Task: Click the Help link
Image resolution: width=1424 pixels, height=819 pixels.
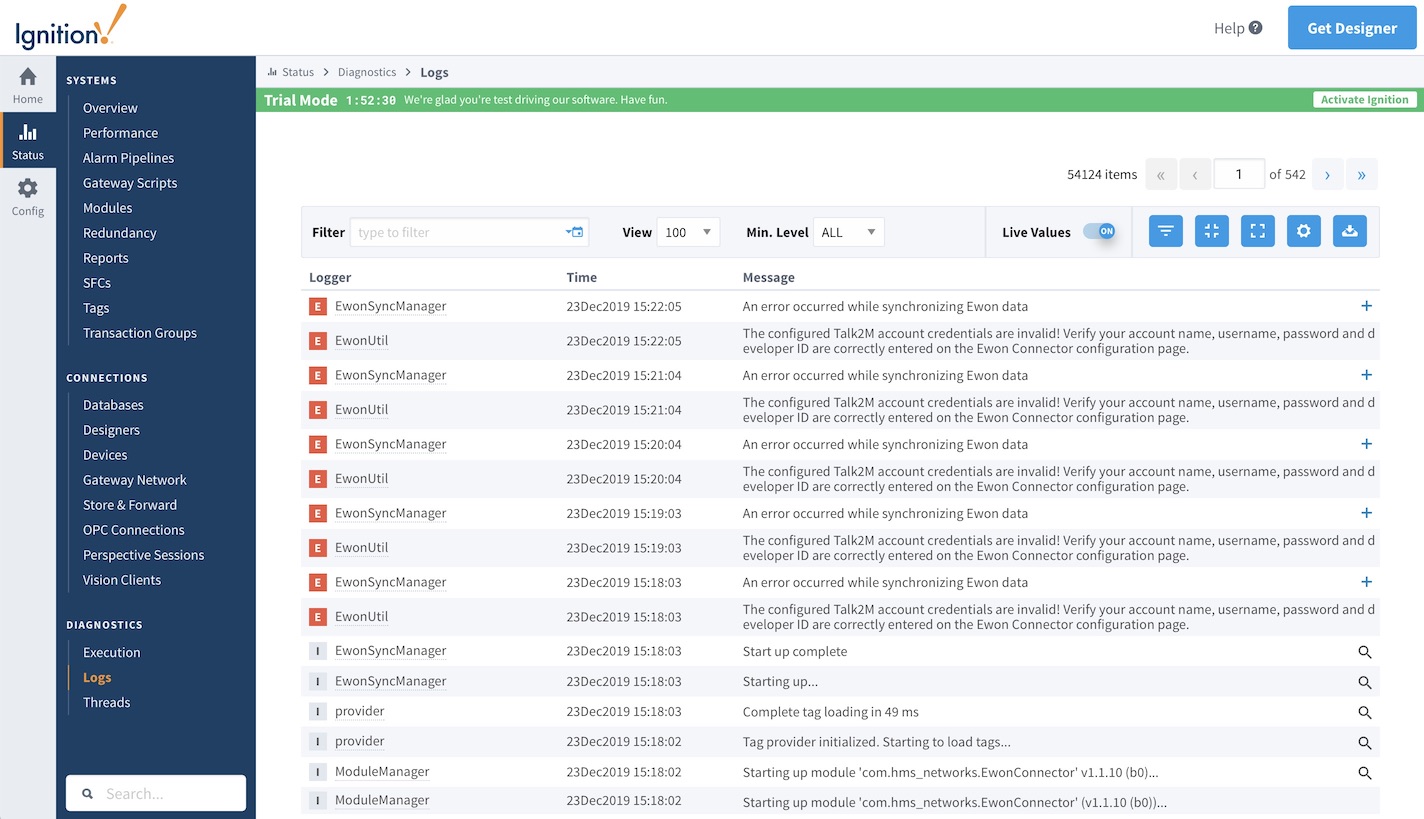Action: pyautogui.click(x=1229, y=28)
